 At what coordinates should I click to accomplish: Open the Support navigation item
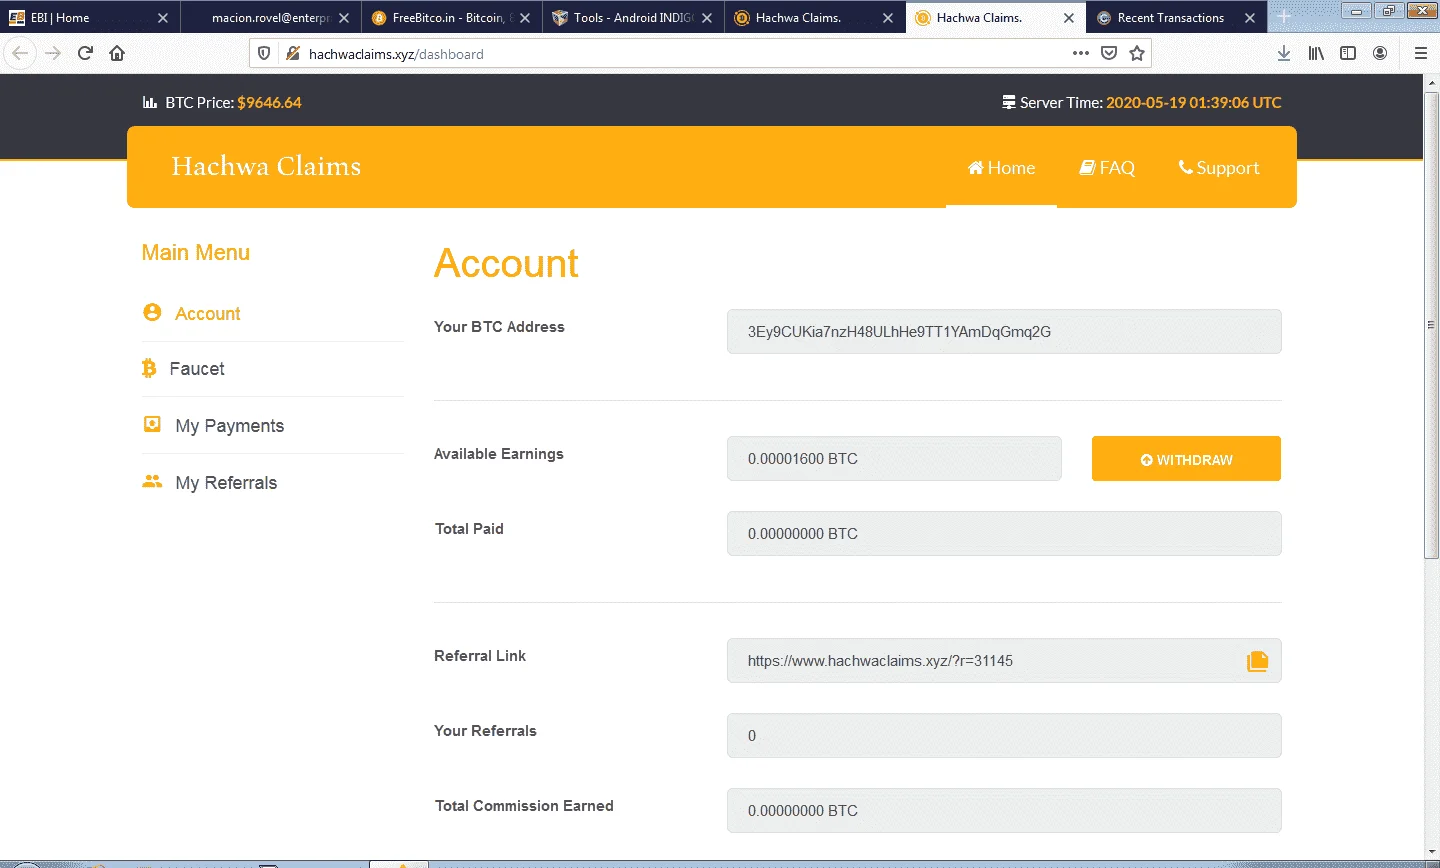coord(1219,168)
